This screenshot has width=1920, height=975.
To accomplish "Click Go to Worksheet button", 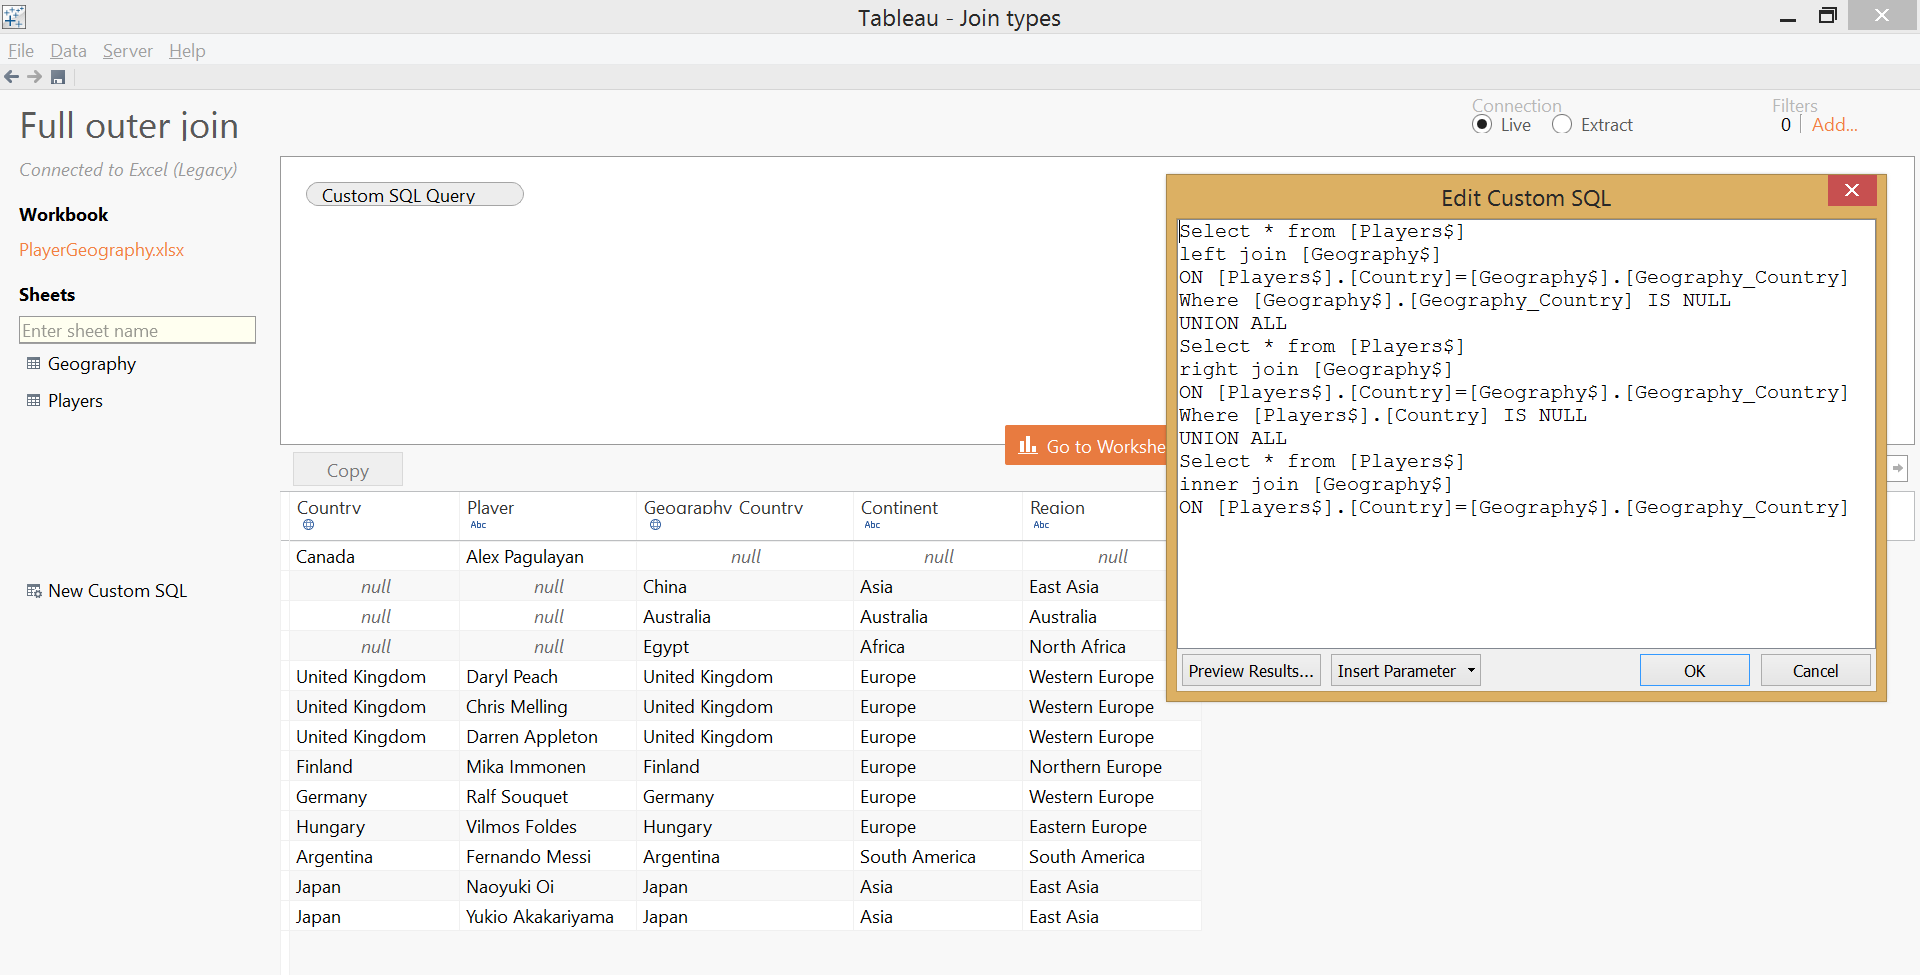I will (x=1086, y=446).
